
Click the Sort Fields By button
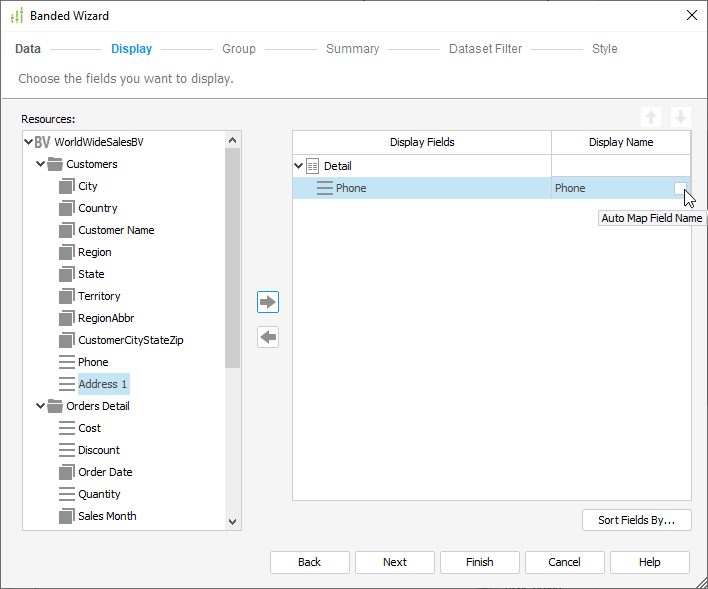(636, 520)
